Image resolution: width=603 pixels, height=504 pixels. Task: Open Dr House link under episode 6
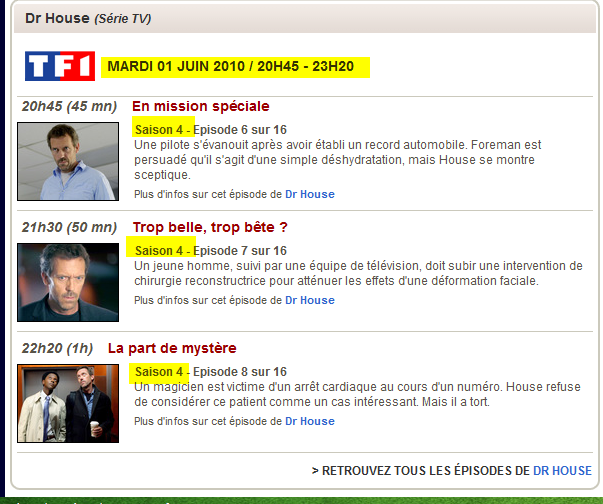pos(310,194)
